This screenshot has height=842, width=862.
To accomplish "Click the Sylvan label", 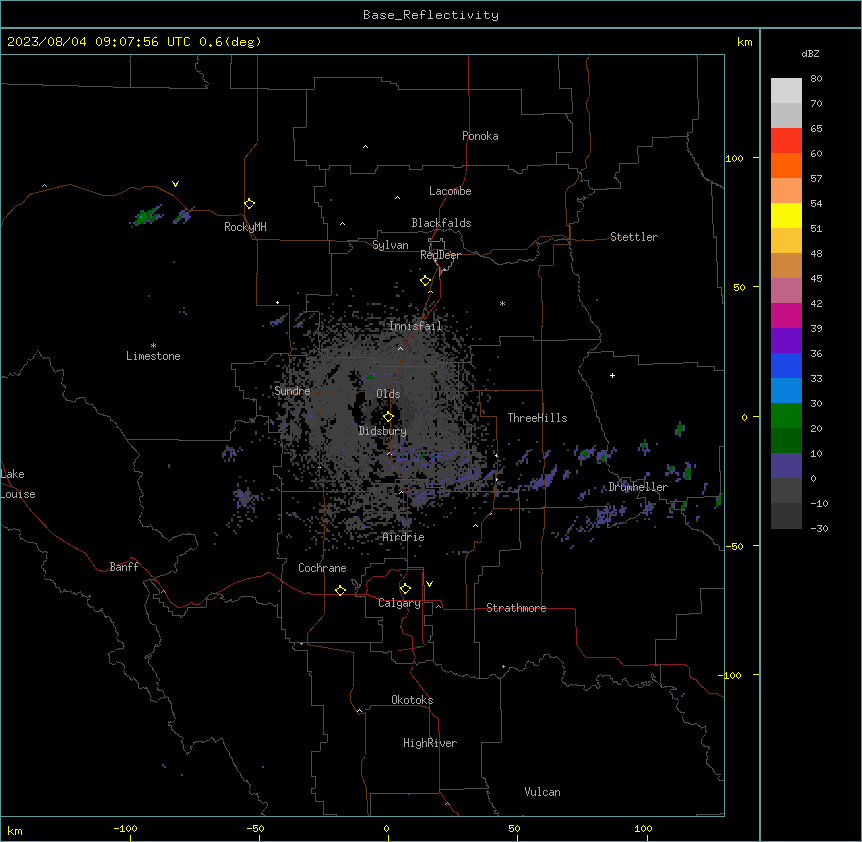I will [x=390, y=245].
